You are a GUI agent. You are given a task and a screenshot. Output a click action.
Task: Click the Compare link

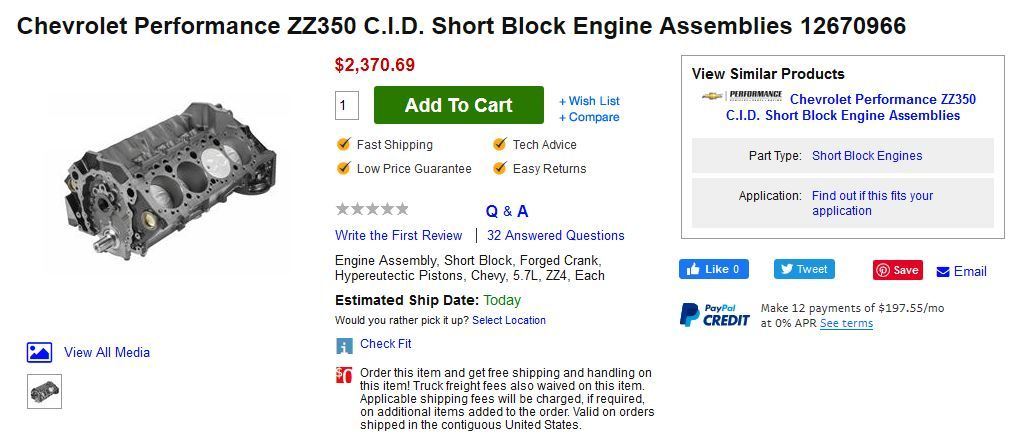(x=590, y=117)
